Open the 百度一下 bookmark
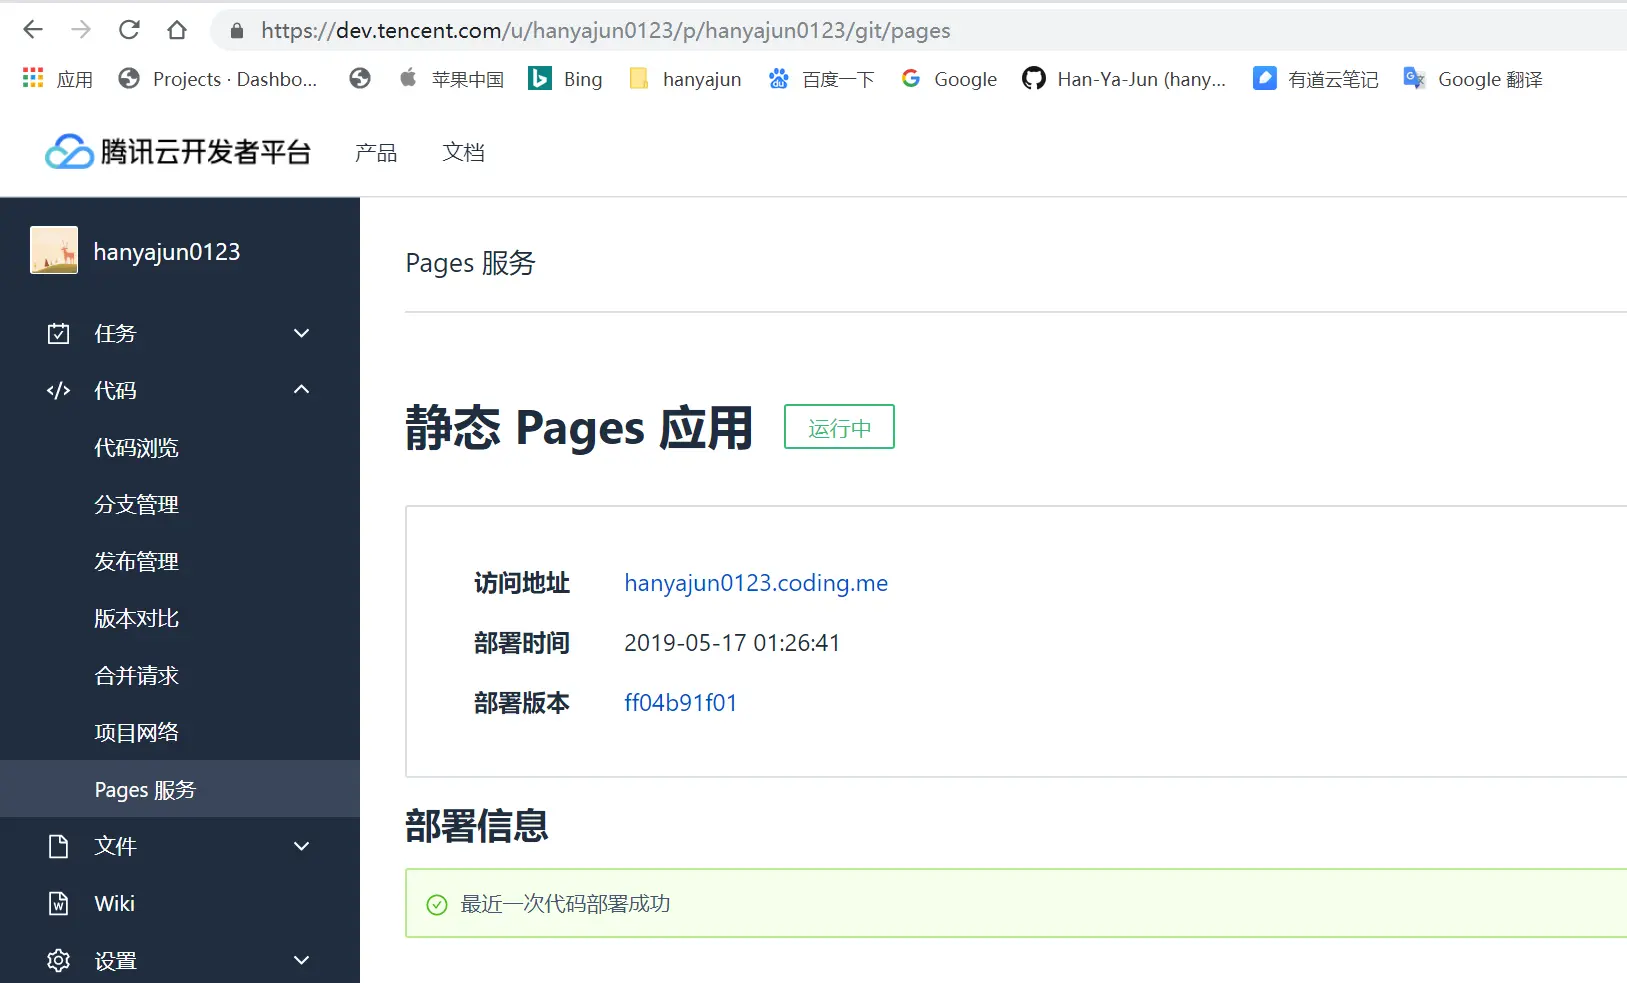This screenshot has height=983, width=1627. (821, 79)
